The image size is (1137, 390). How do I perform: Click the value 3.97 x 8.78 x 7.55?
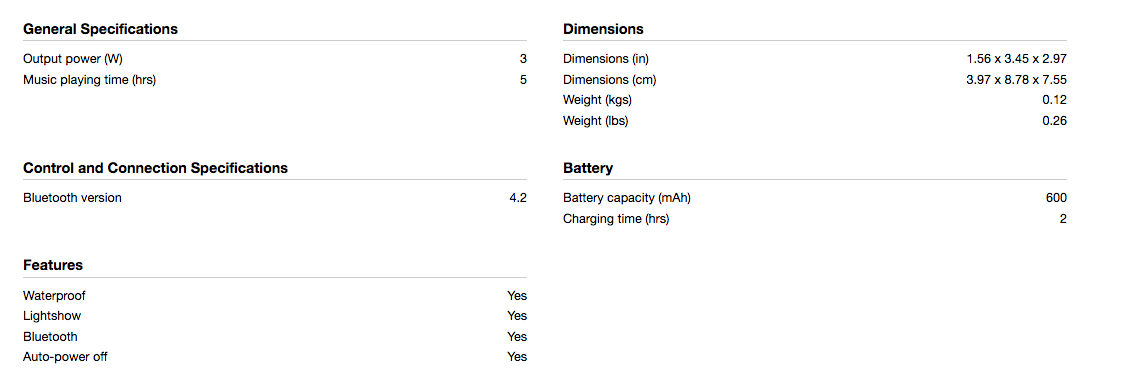(x=1016, y=80)
